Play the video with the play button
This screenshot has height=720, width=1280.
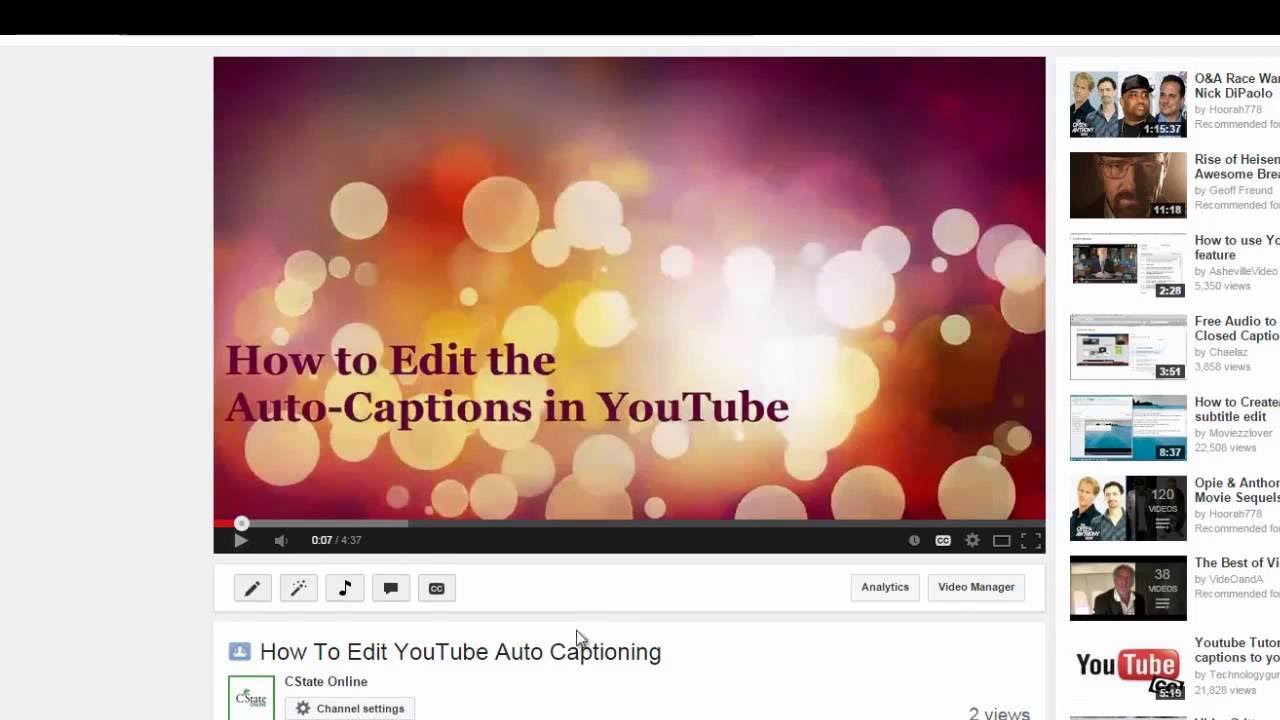[241, 540]
